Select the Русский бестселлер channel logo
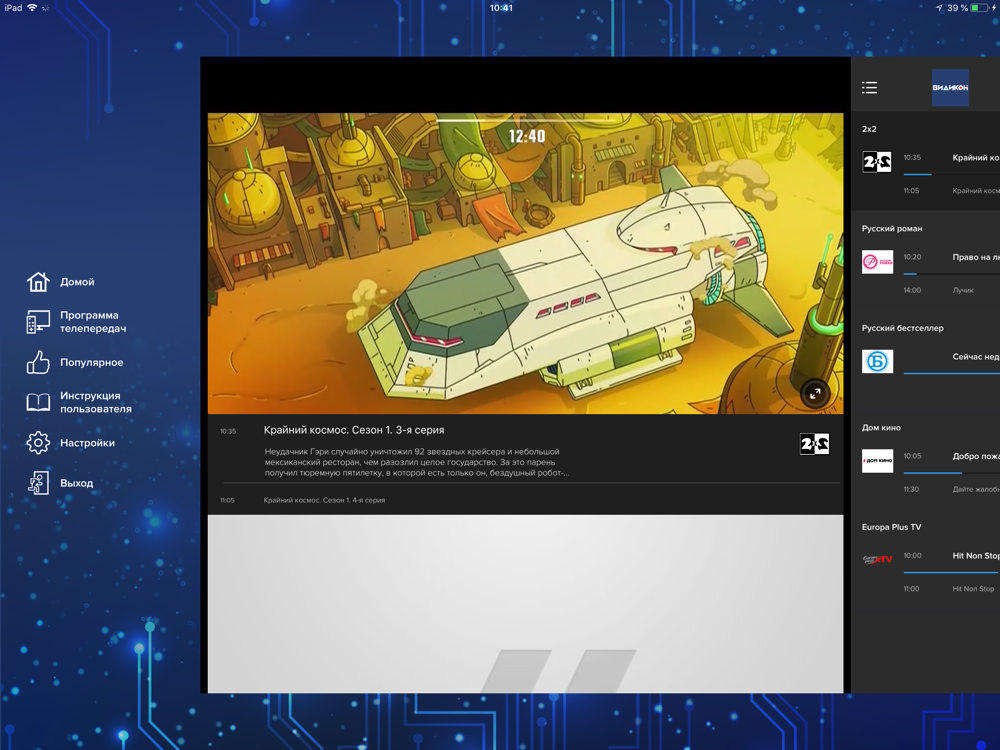Viewport: 1000px width, 750px height. point(877,361)
